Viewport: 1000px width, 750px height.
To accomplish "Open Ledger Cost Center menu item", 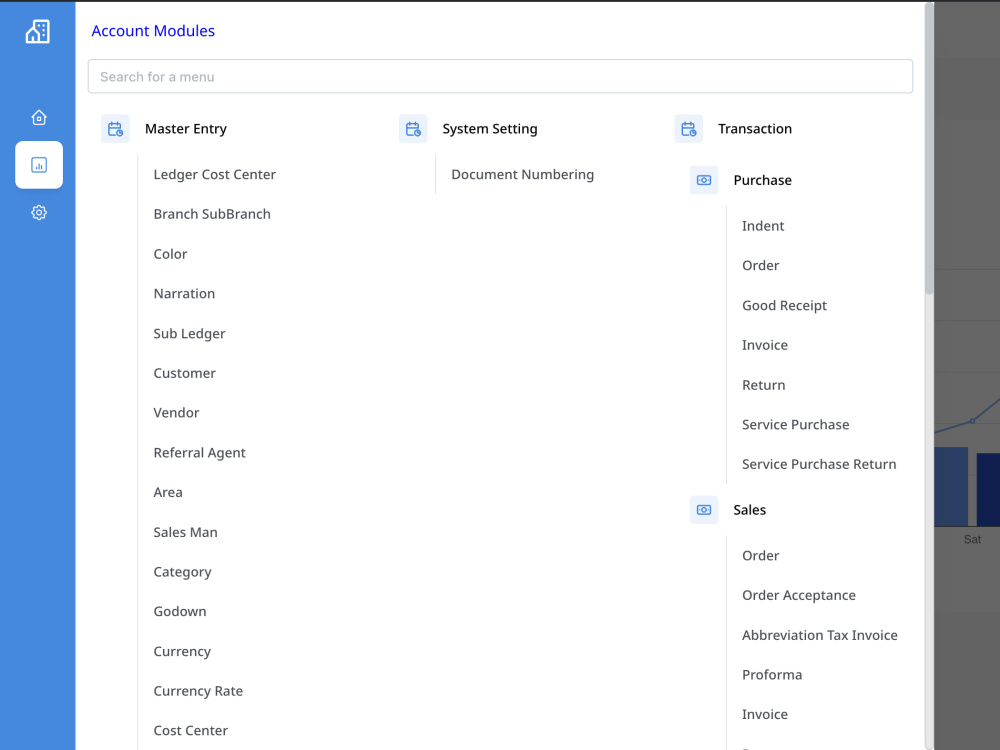I will click(214, 174).
